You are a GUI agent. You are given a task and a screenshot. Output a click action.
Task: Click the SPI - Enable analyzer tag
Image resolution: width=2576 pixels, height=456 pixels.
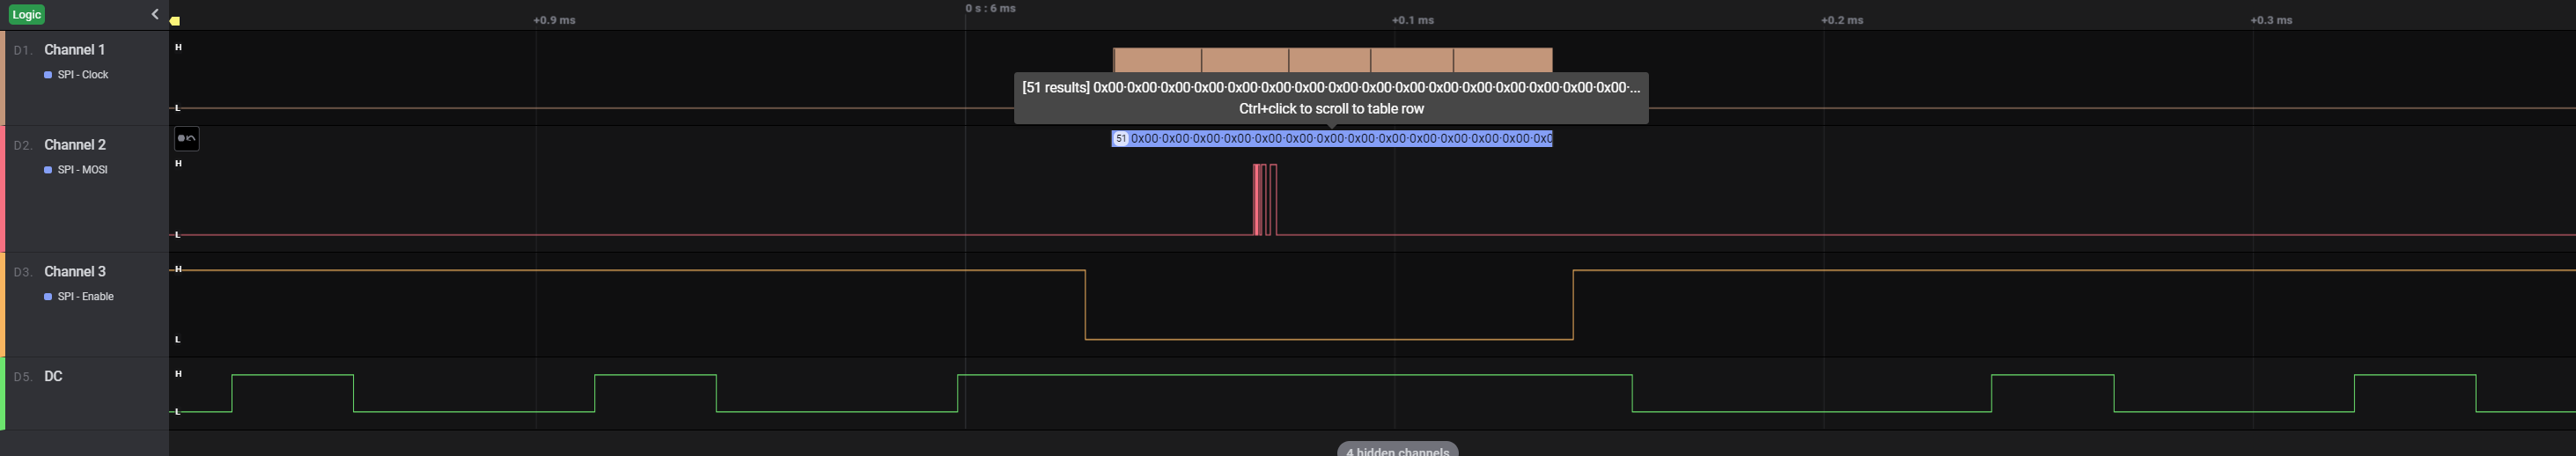pos(86,297)
